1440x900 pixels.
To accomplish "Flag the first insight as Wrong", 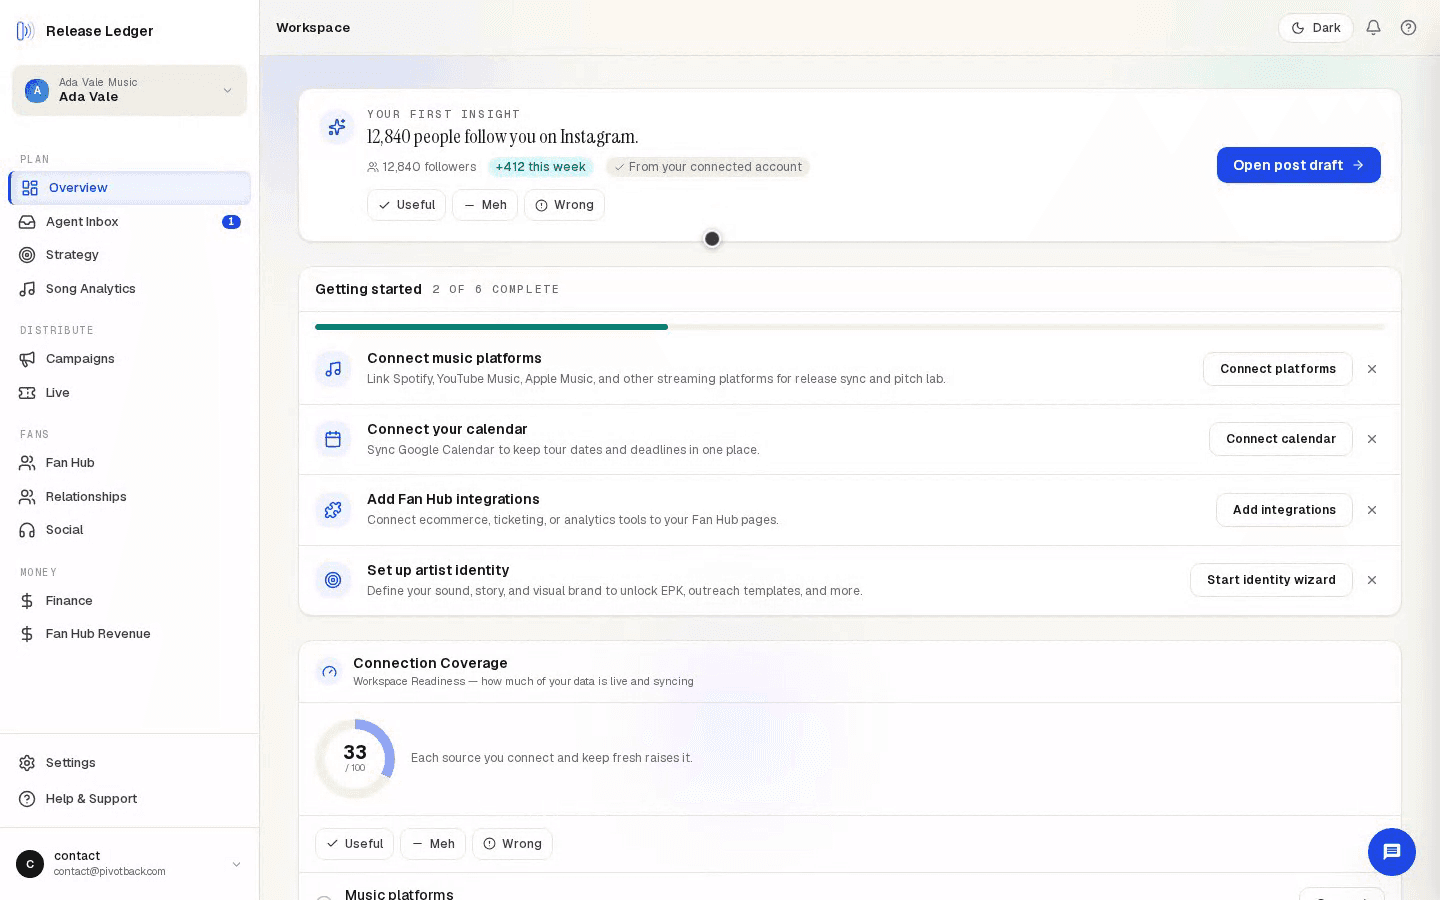I will (564, 205).
